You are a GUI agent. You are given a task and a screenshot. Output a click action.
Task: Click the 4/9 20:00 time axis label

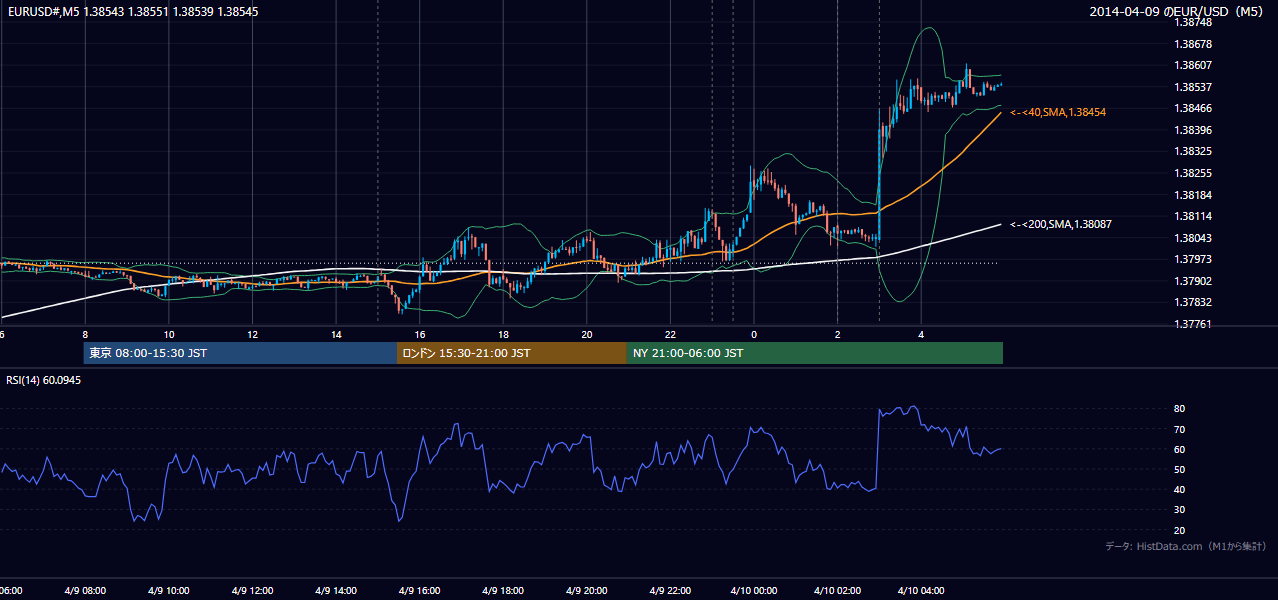click(x=587, y=590)
